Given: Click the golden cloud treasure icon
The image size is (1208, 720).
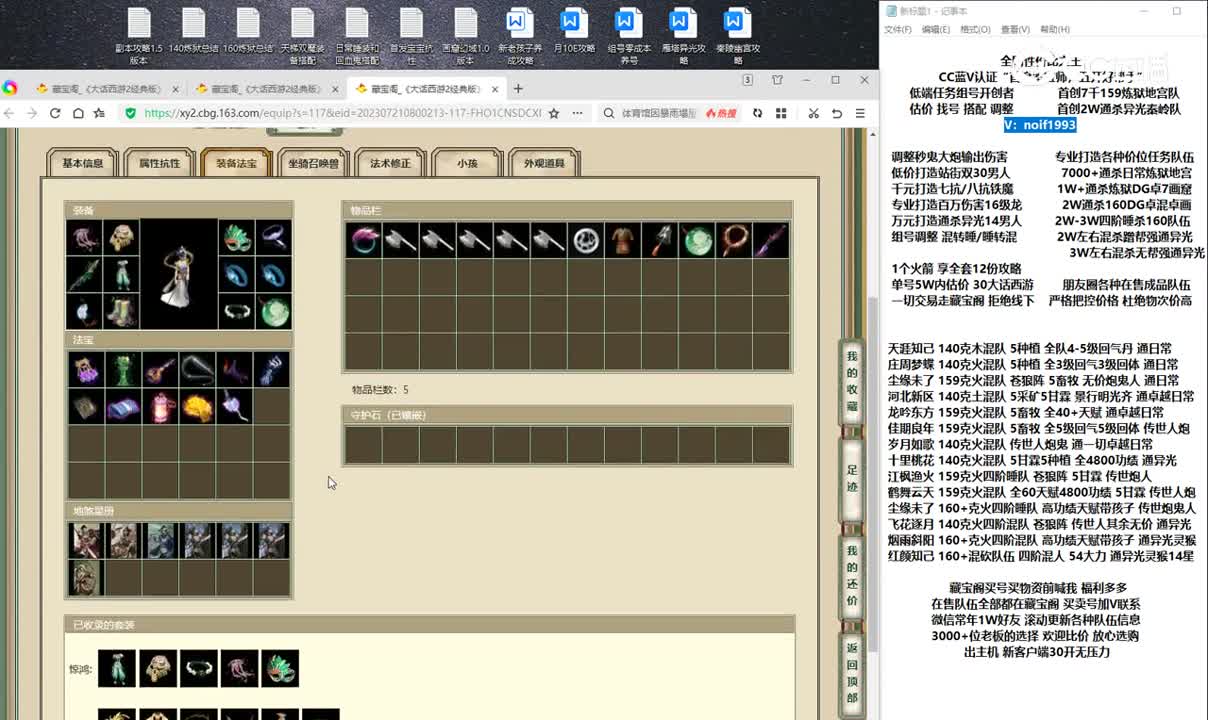Looking at the screenshot, I should point(197,406).
